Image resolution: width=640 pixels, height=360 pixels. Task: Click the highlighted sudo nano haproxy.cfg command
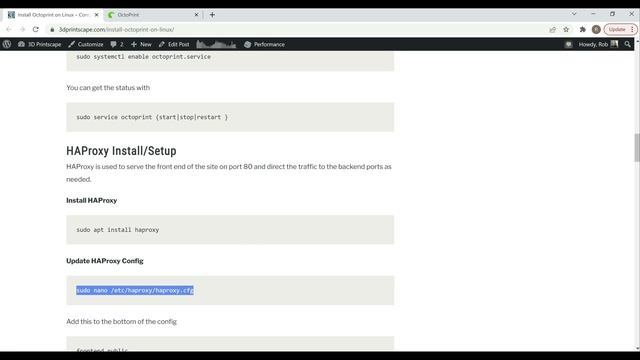pyautogui.click(x=135, y=290)
